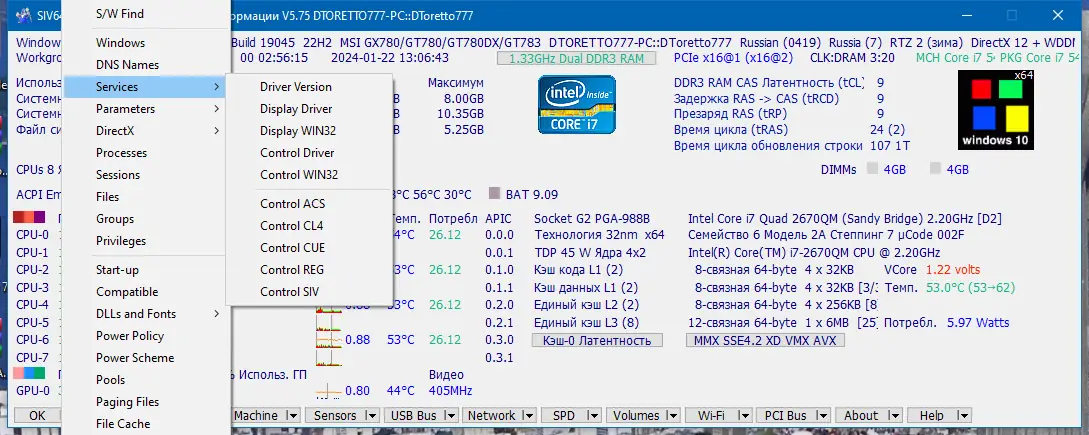Click the MMX SSE4.2 XD VMX AVX button
The image size is (1089, 435).
765,340
